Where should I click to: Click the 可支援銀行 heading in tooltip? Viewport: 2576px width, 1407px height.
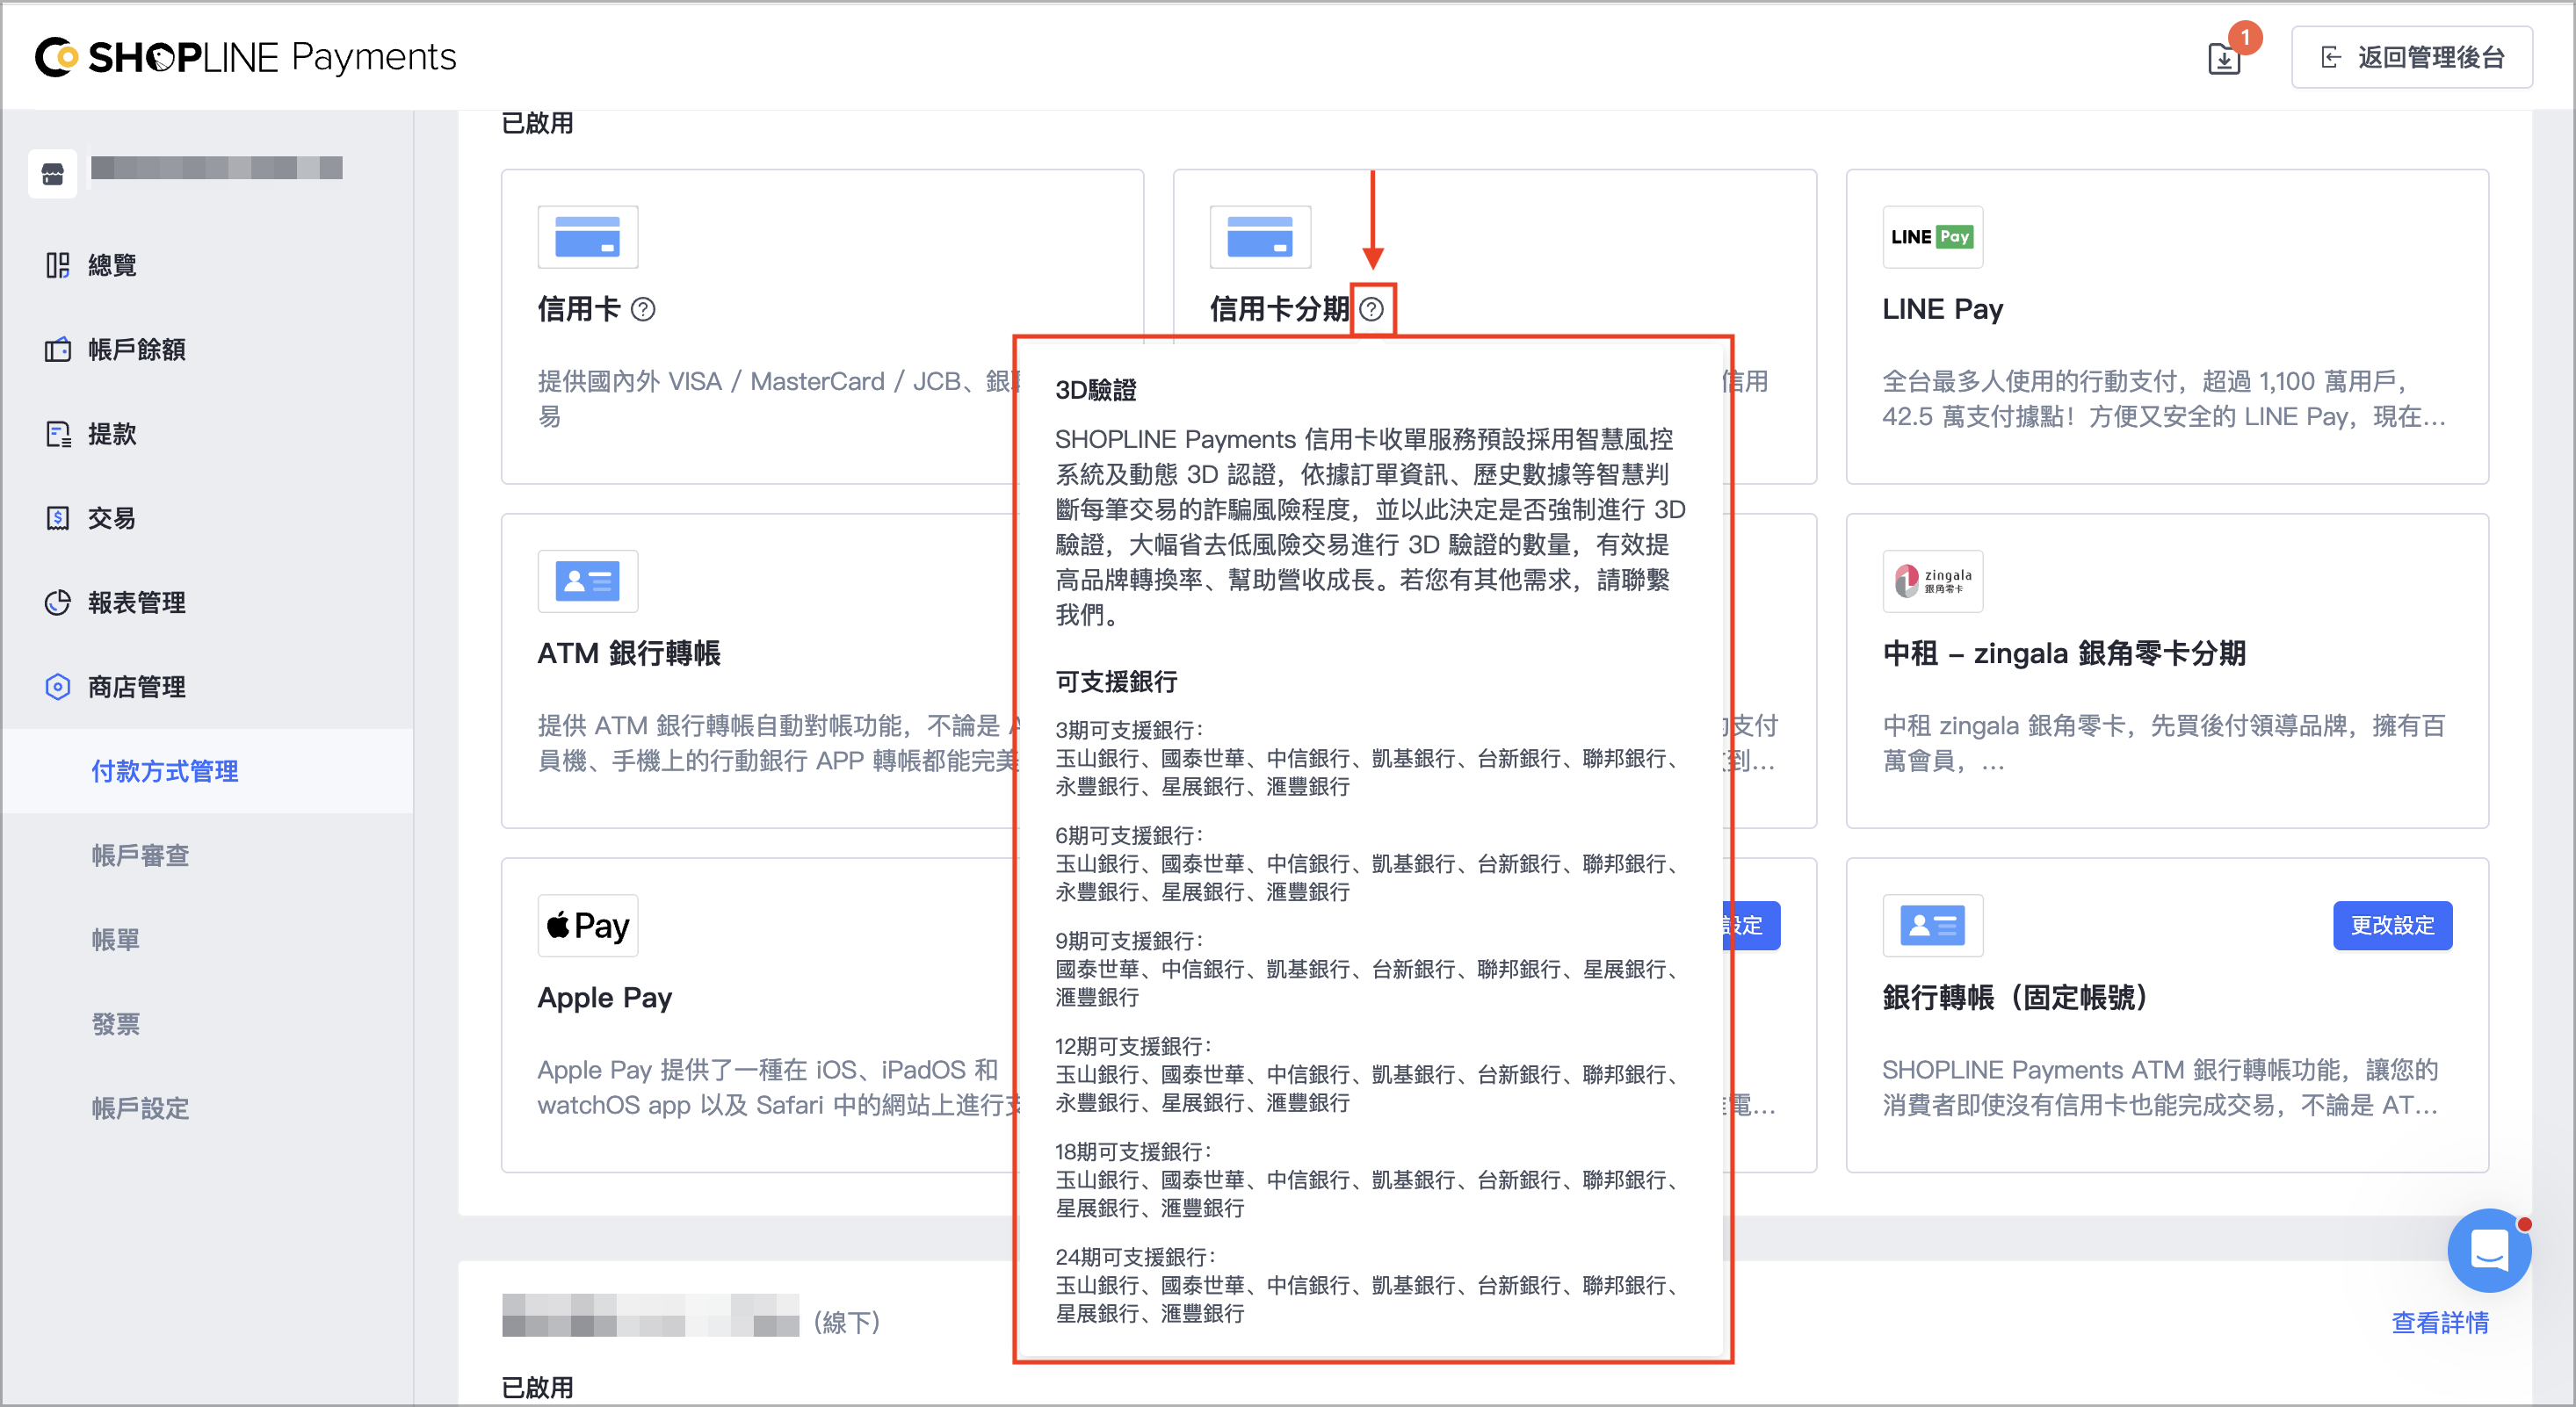coord(1116,682)
